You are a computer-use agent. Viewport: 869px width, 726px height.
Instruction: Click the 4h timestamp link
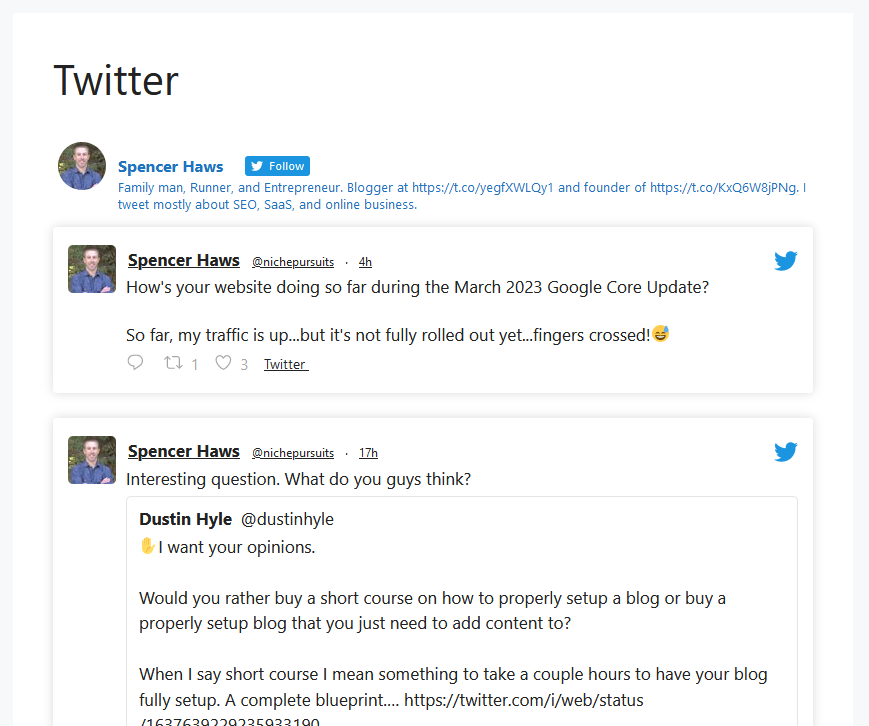pos(365,262)
